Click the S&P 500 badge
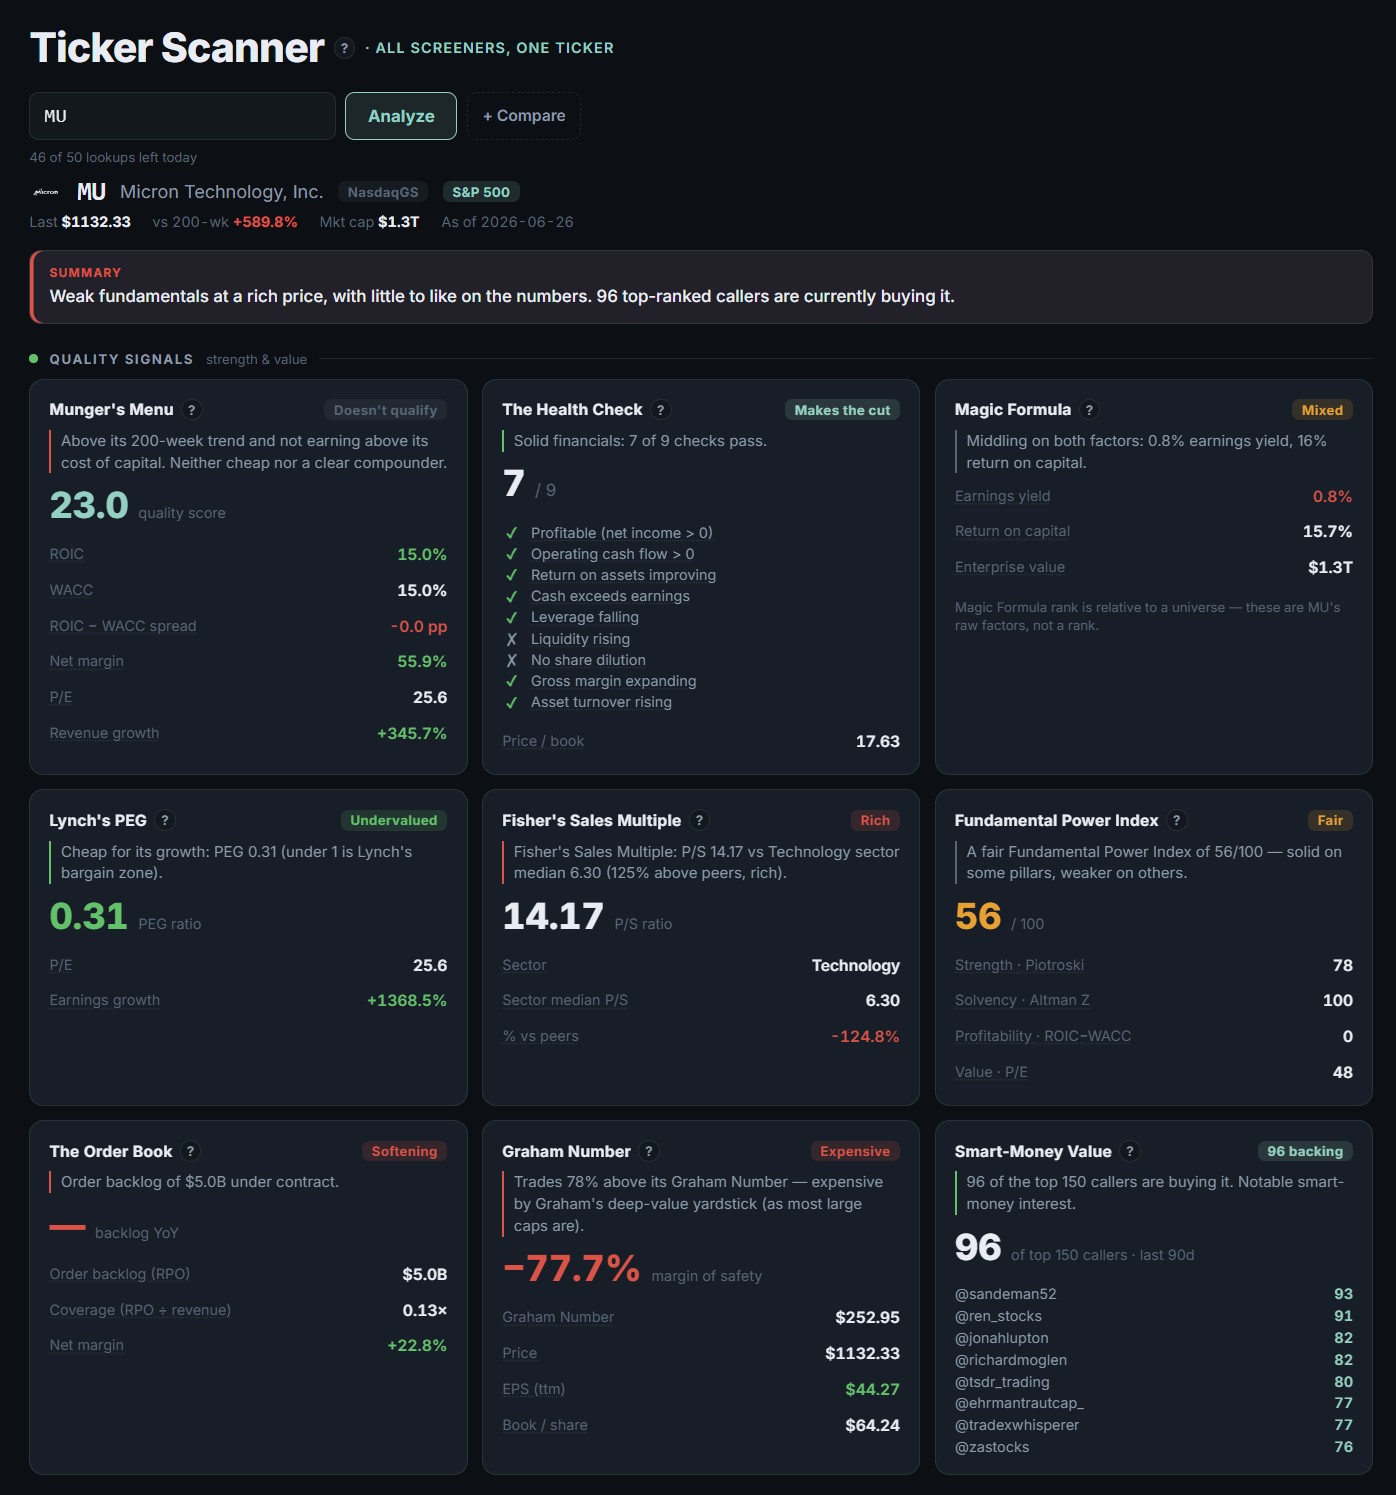This screenshot has width=1396, height=1495. tap(481, 192)
